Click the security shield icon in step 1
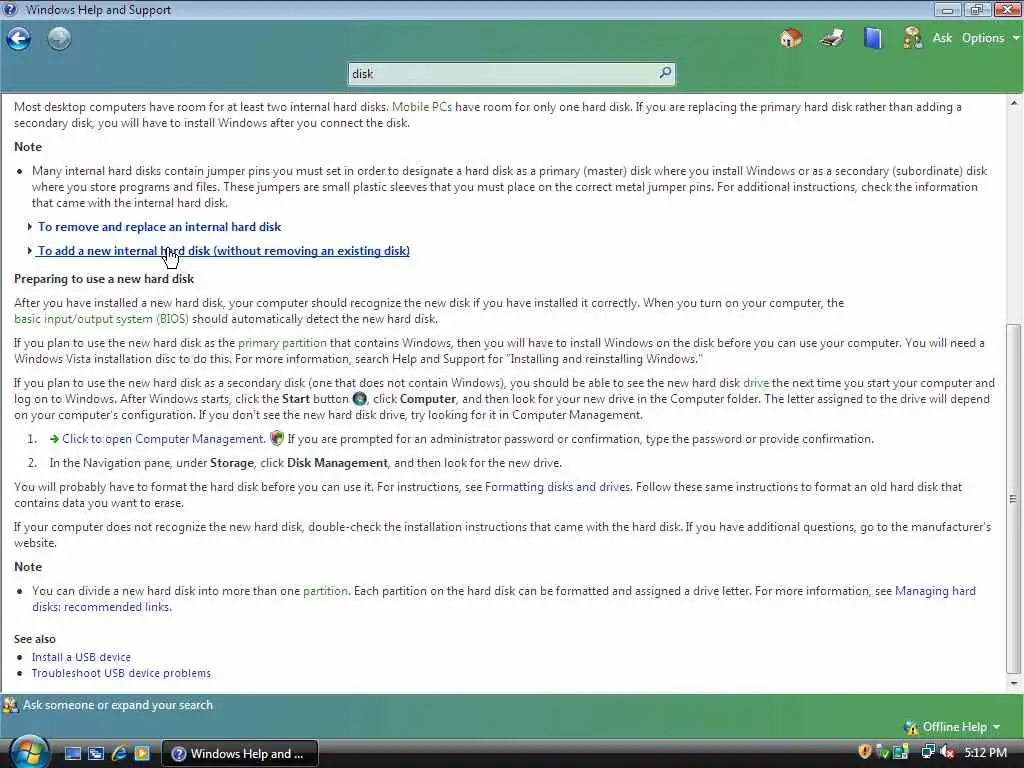 [x=277, y=438]
